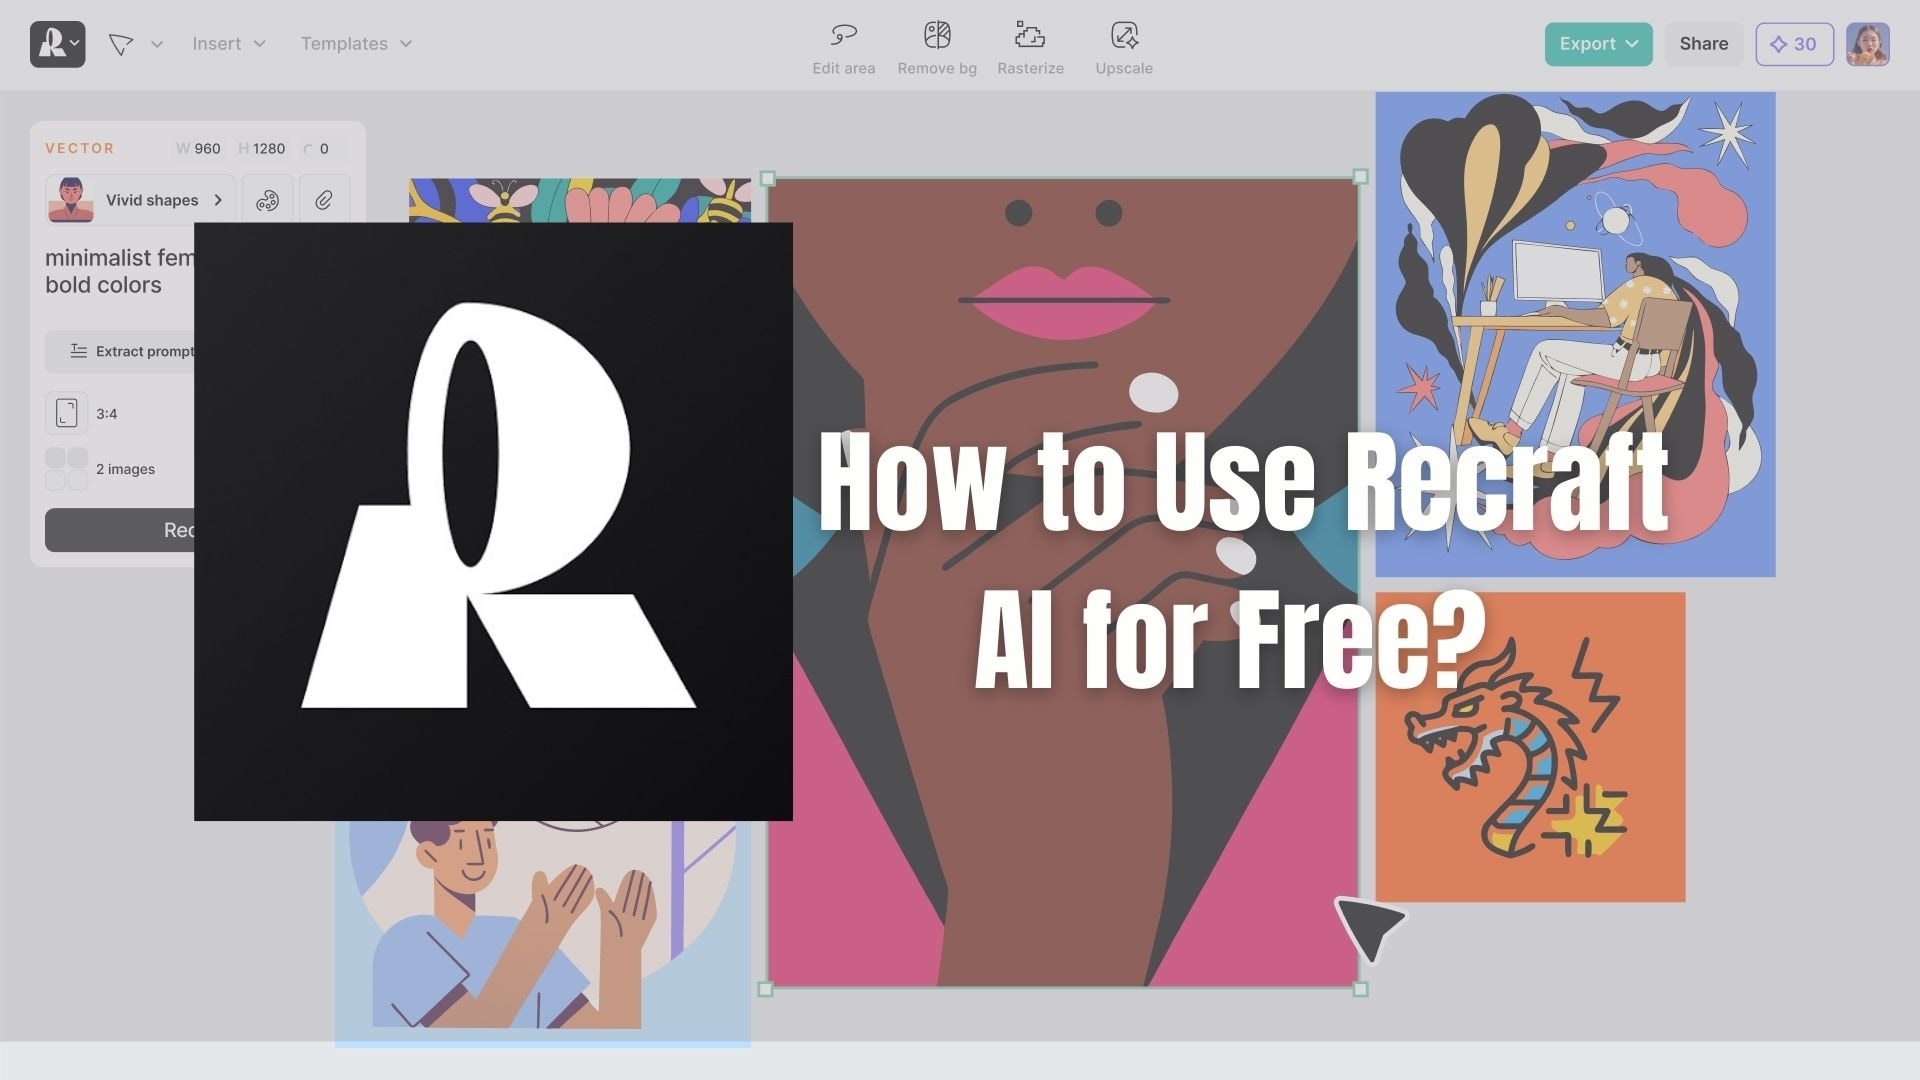Open the user profile avatar
This screenshot has width=1920, height=1080.
click(x=1868, y=44)
